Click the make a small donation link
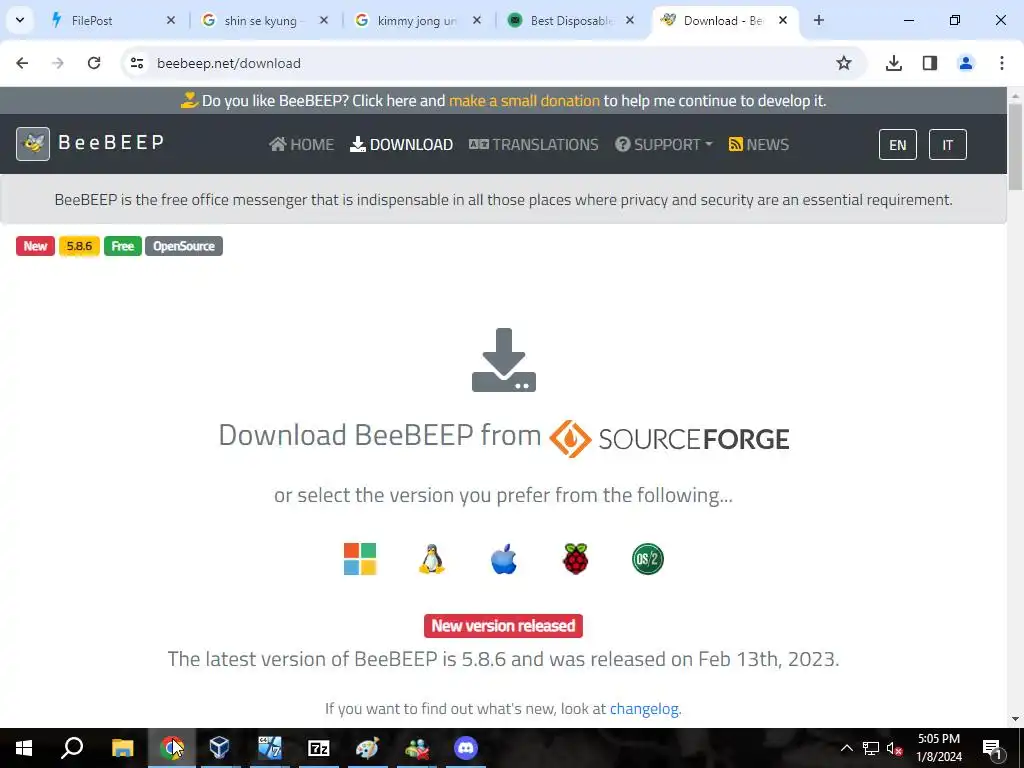1024x768 pixels. coord(524,101)
